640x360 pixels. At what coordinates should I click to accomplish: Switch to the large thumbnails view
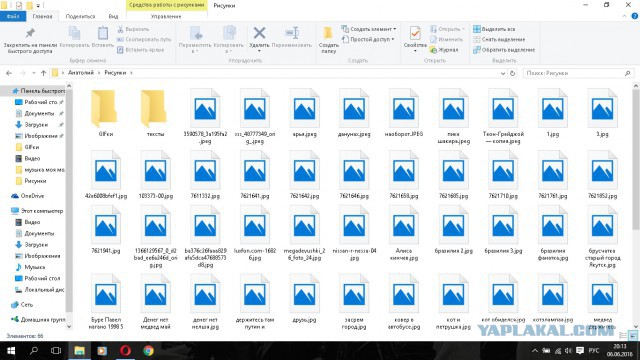pos(633,336)
